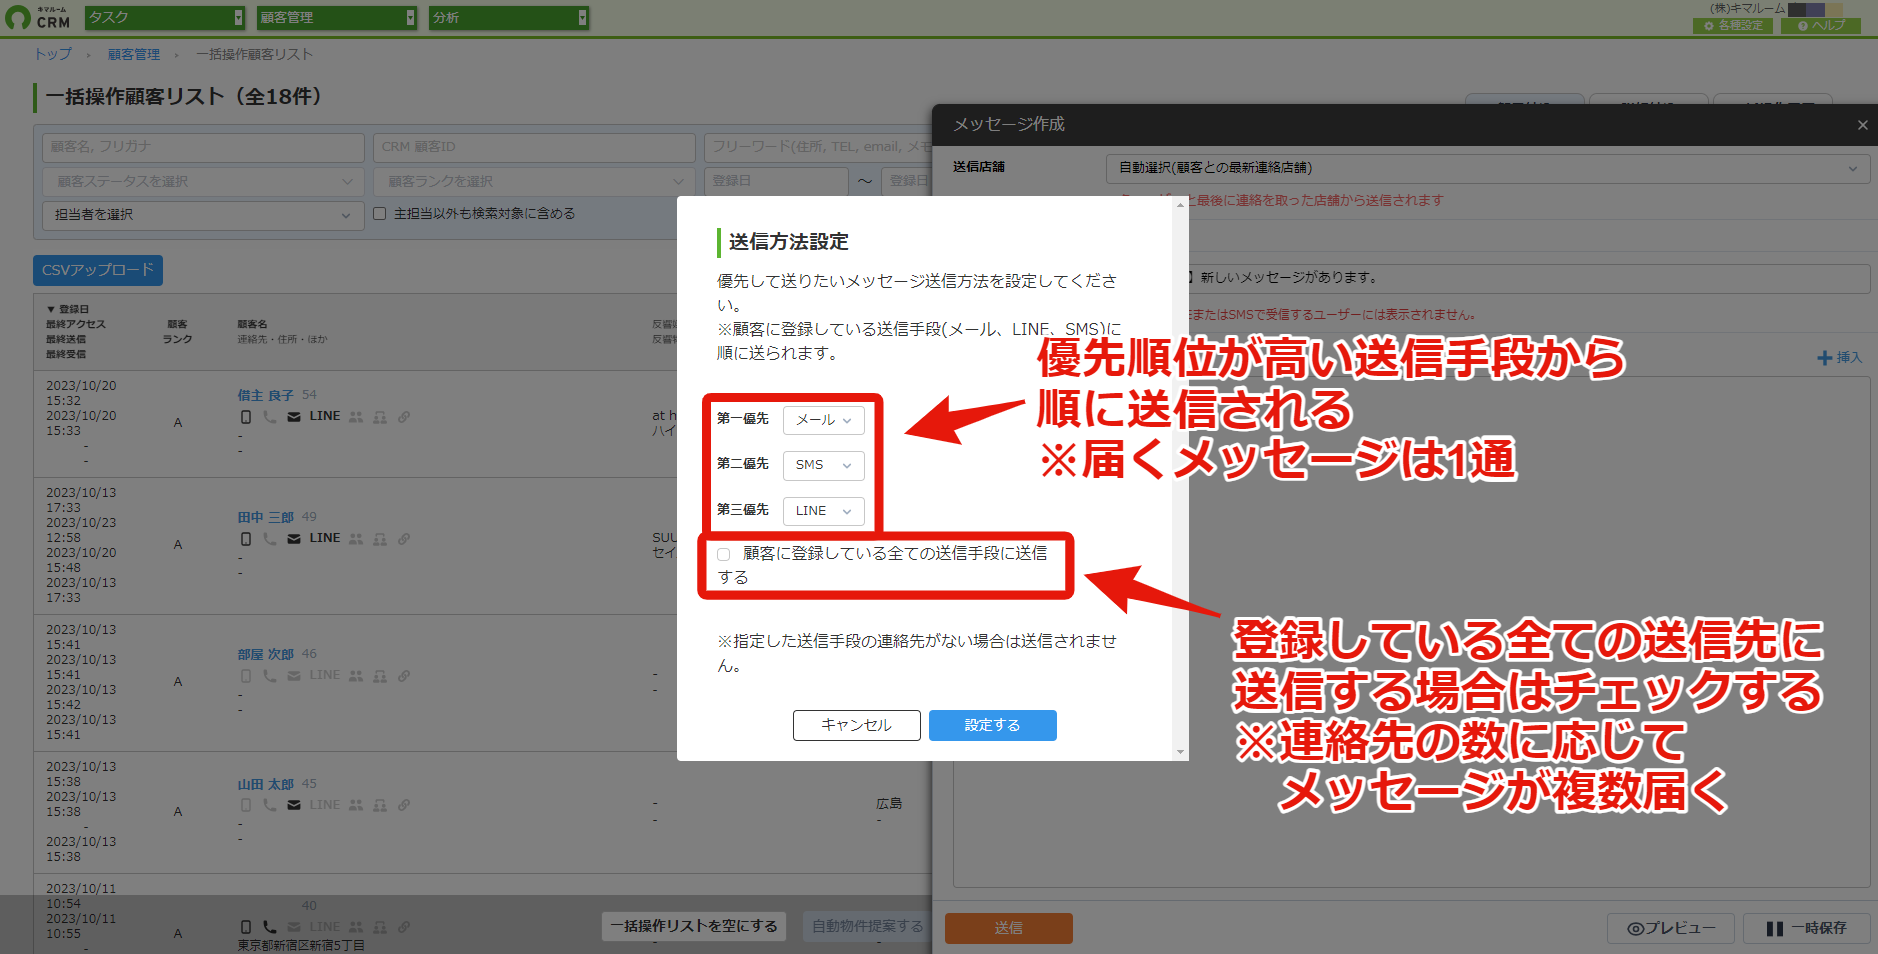Click LINE icon in 田中 三郎 row

tap(325, 538)
